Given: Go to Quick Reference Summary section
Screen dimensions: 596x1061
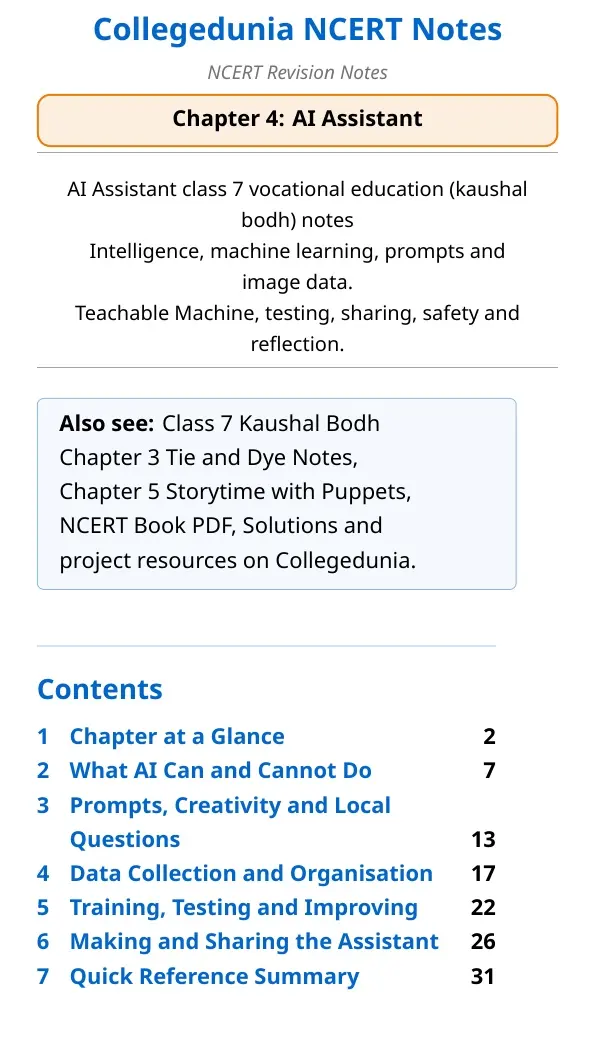Looking at the screenshot, I should pos(214,976).
